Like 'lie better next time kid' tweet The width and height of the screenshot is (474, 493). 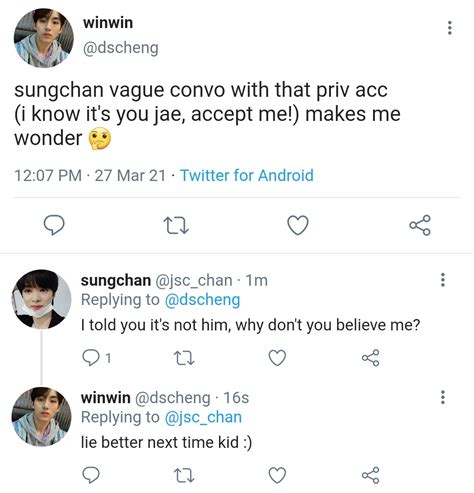pos(277,475)
